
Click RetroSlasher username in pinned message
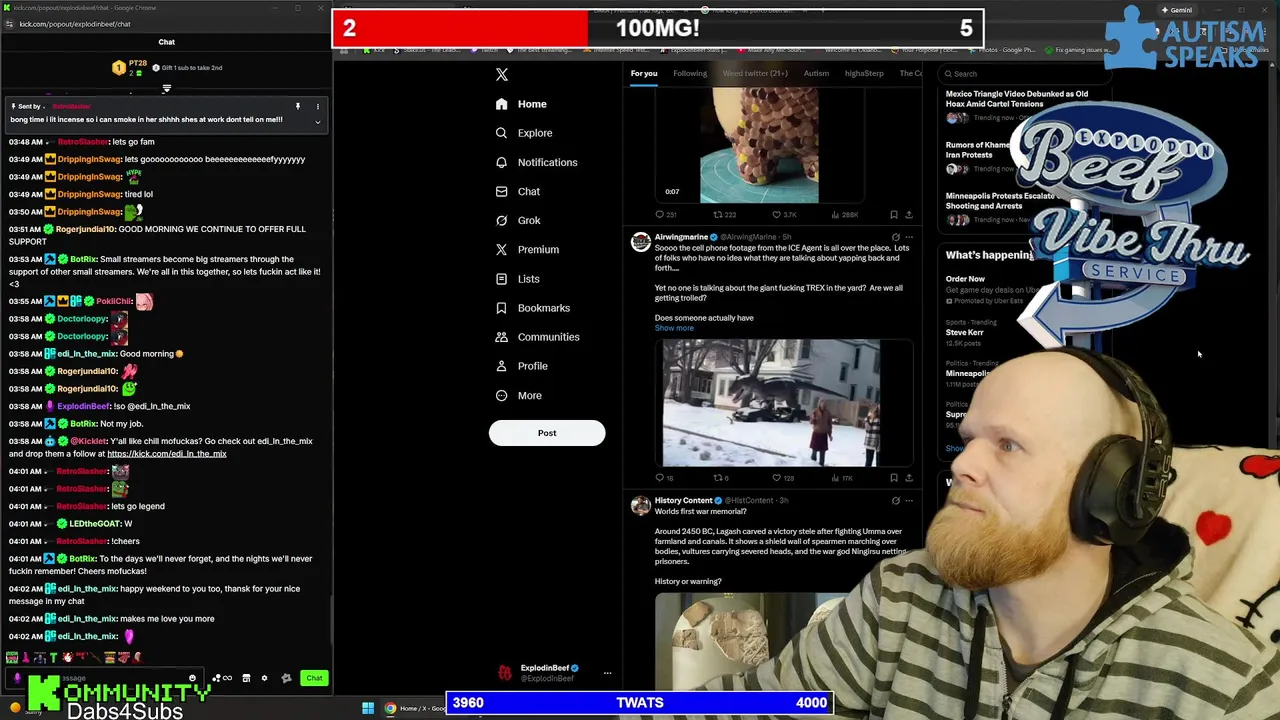[x=71, y=106]
